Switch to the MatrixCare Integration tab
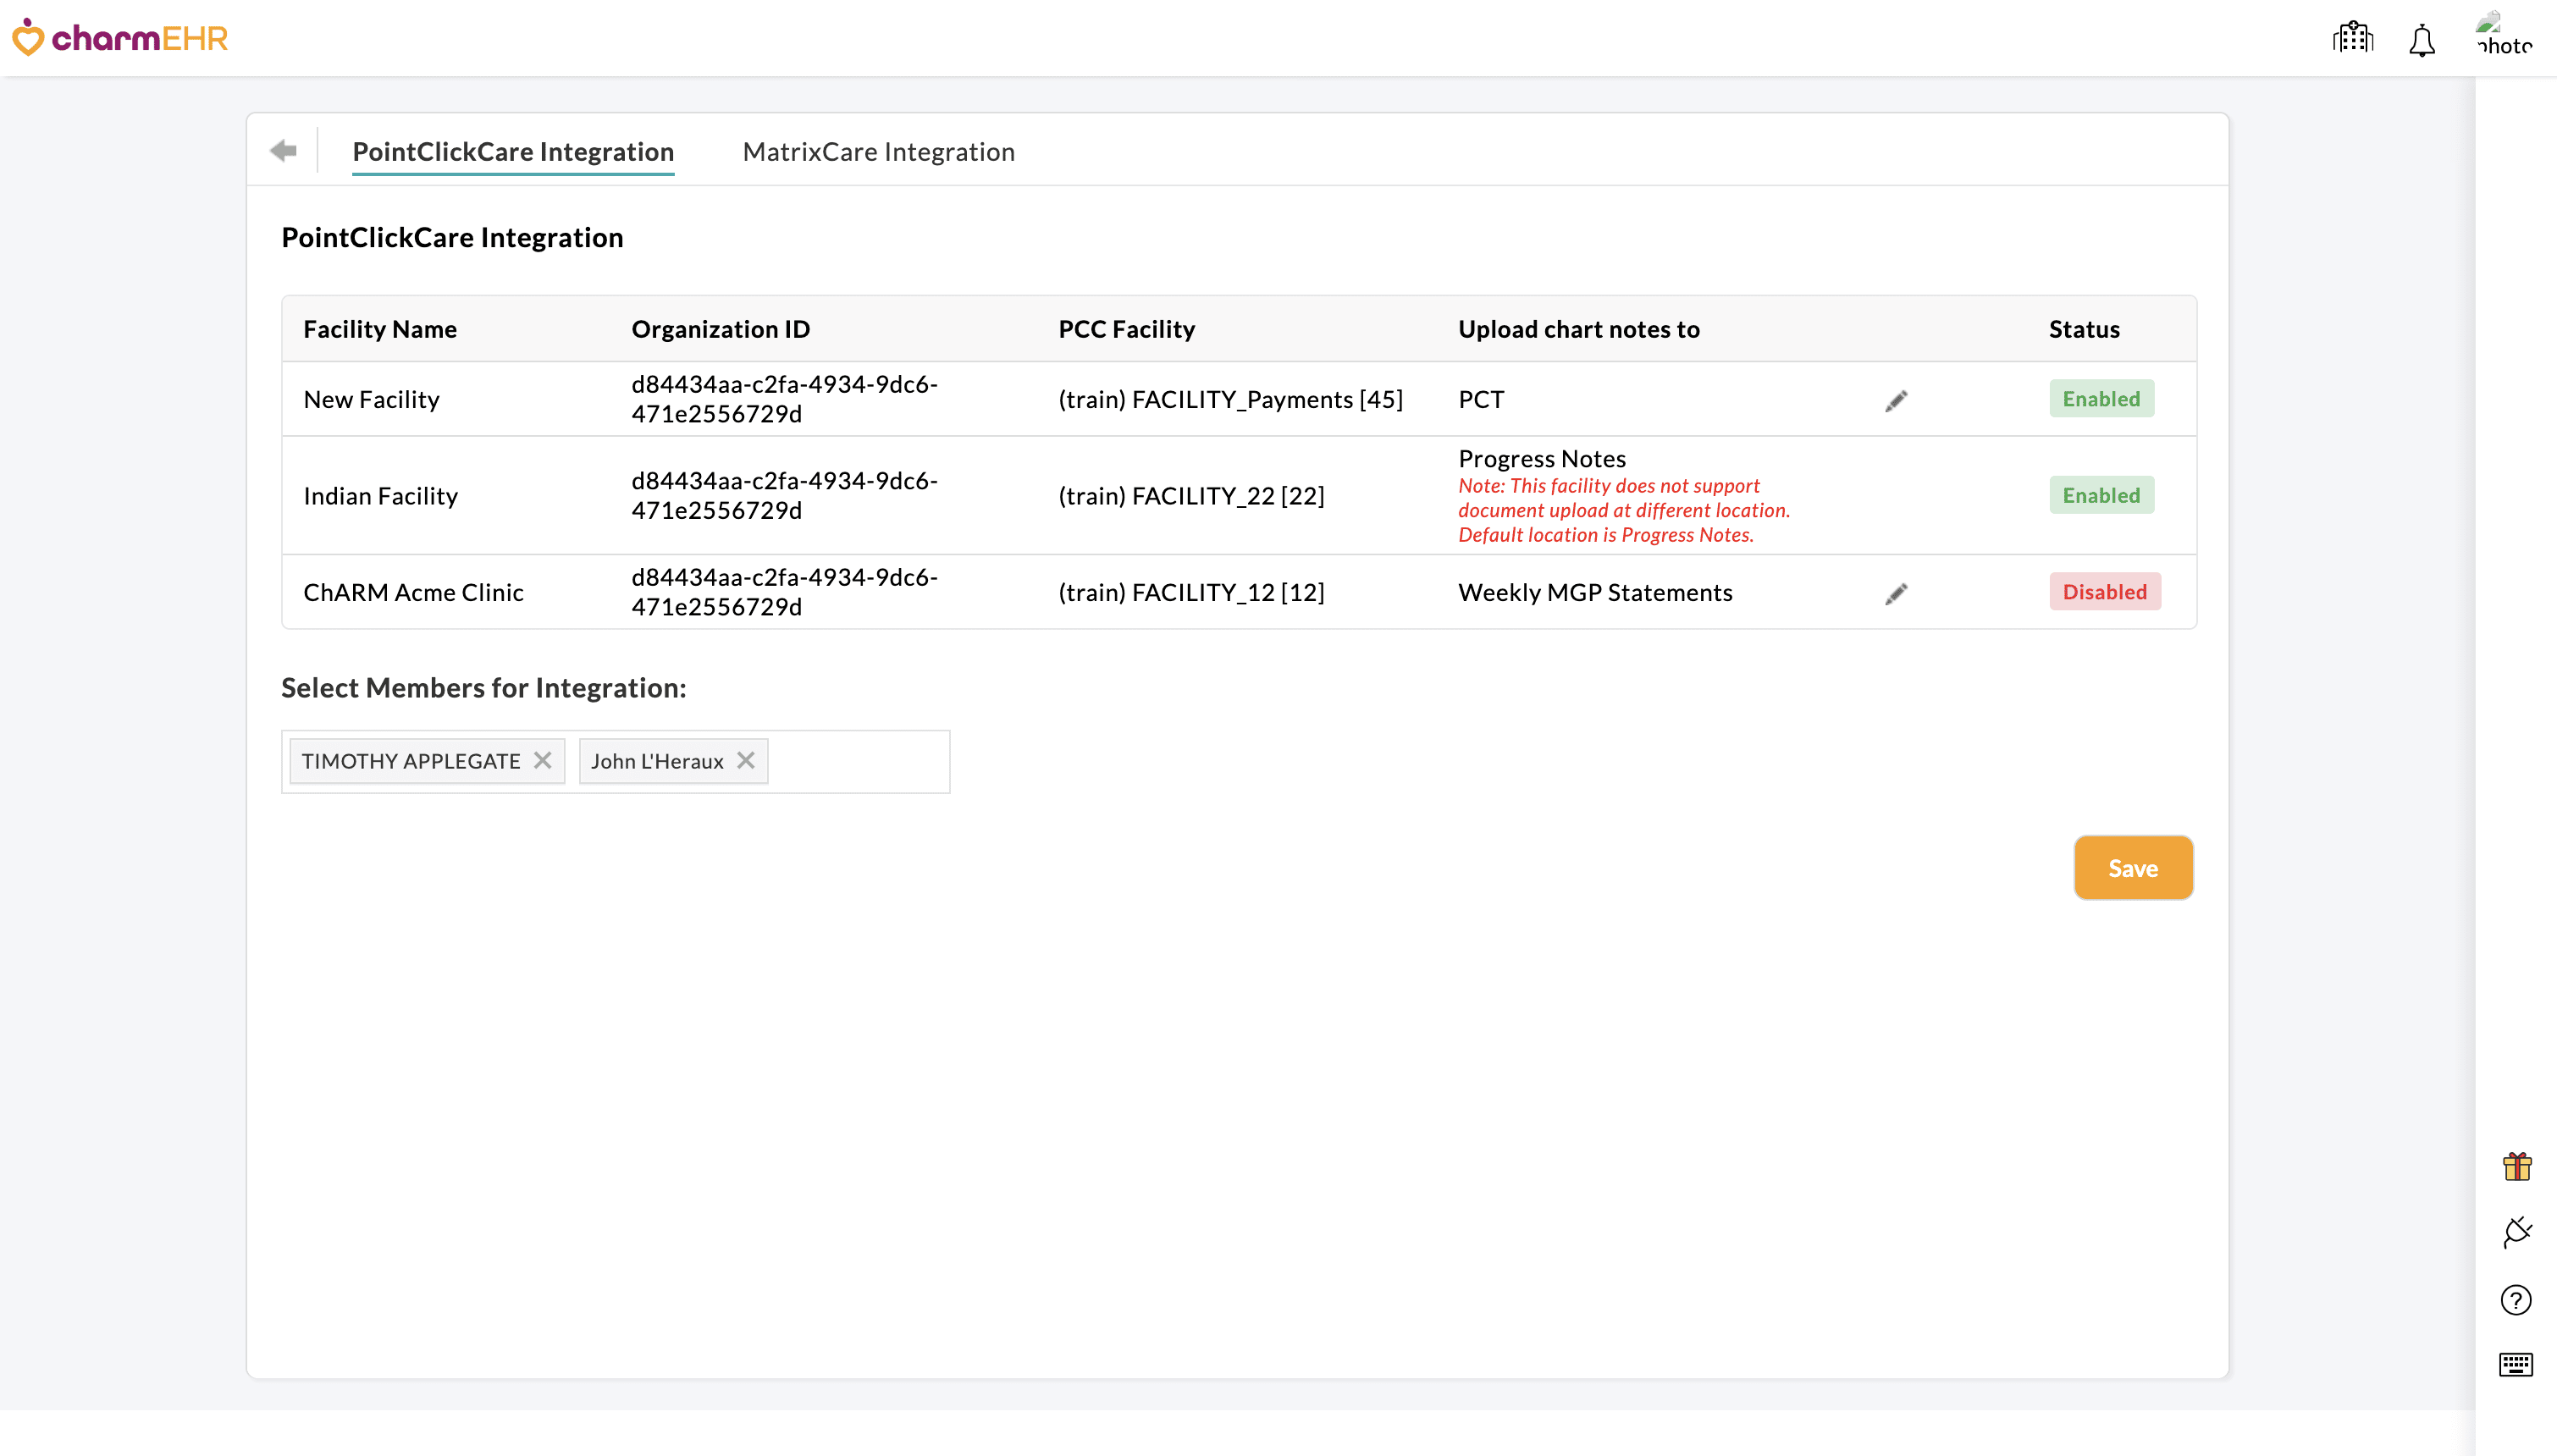Screen dimensions: 2557x1456 tap(878, 151)
